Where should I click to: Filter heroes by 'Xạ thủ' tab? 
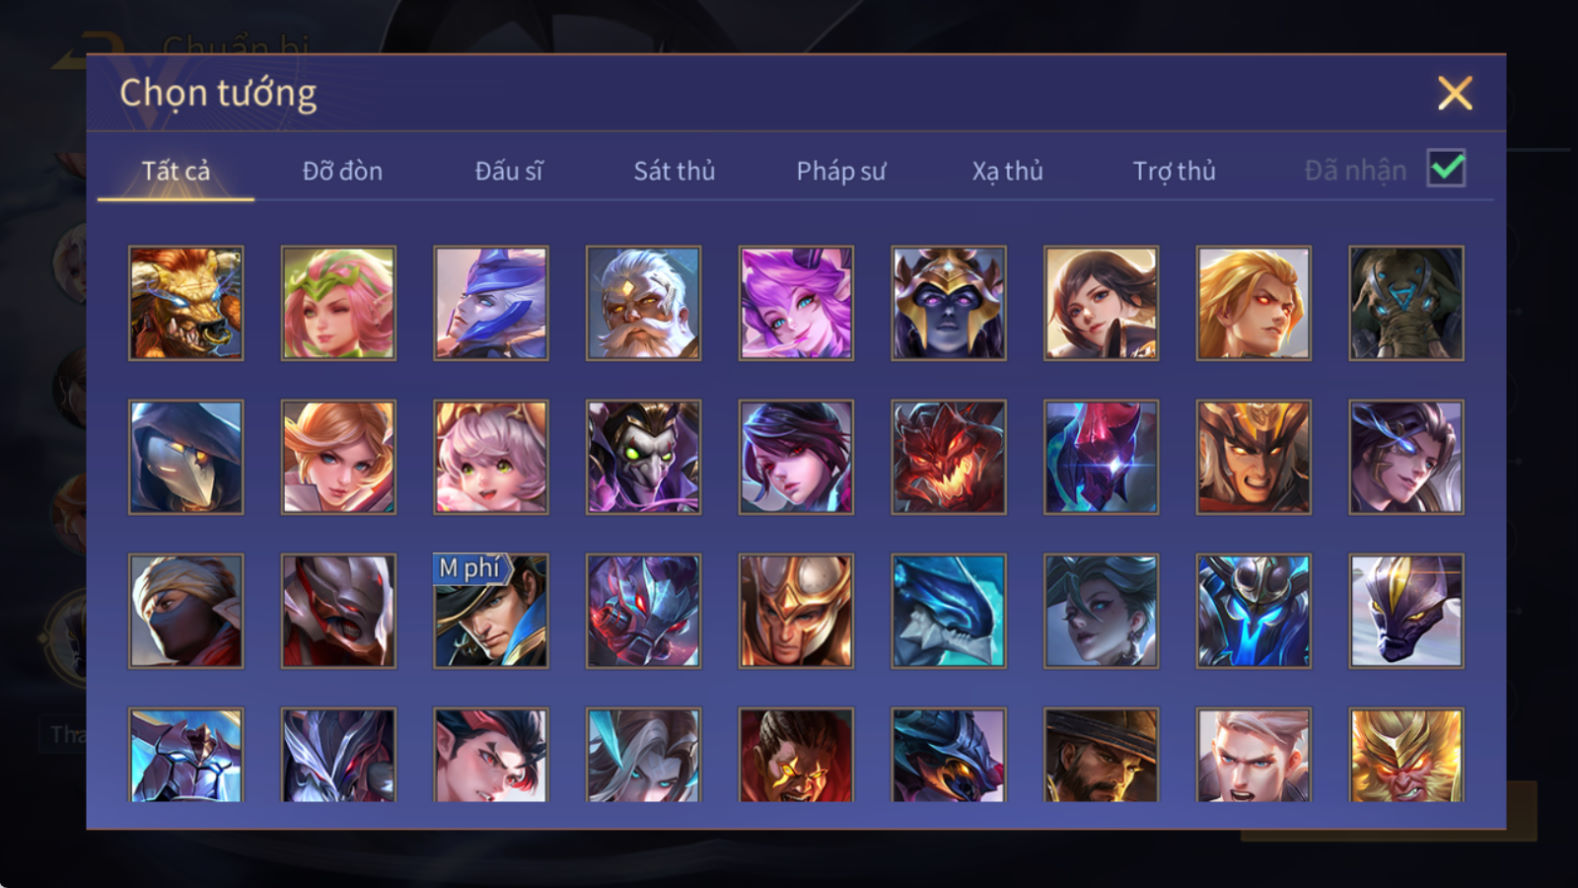click(1007, 171)
